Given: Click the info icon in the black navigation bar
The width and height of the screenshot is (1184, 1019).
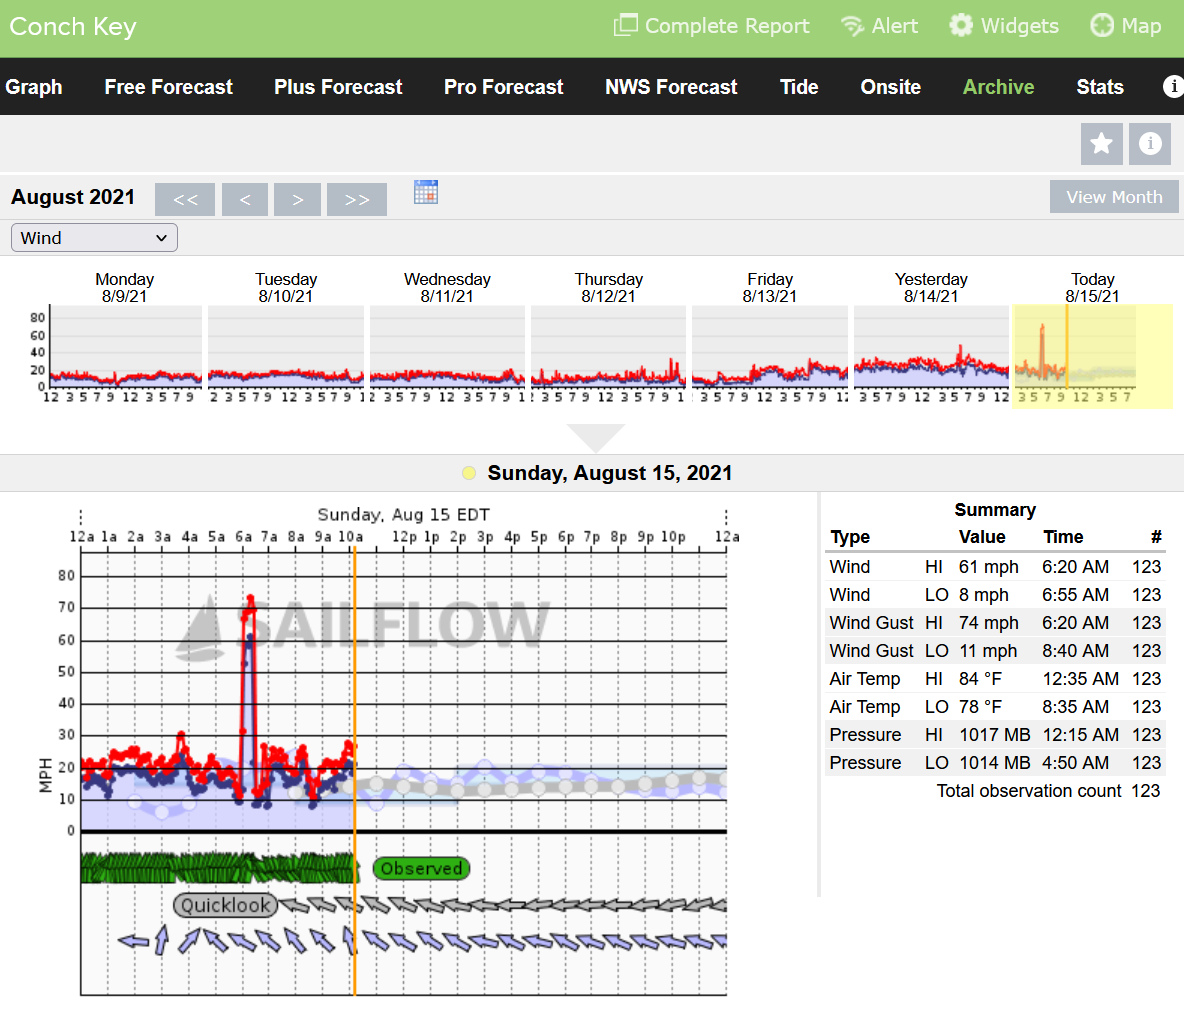Looking at the screenshot, I should click(1173, 87).
